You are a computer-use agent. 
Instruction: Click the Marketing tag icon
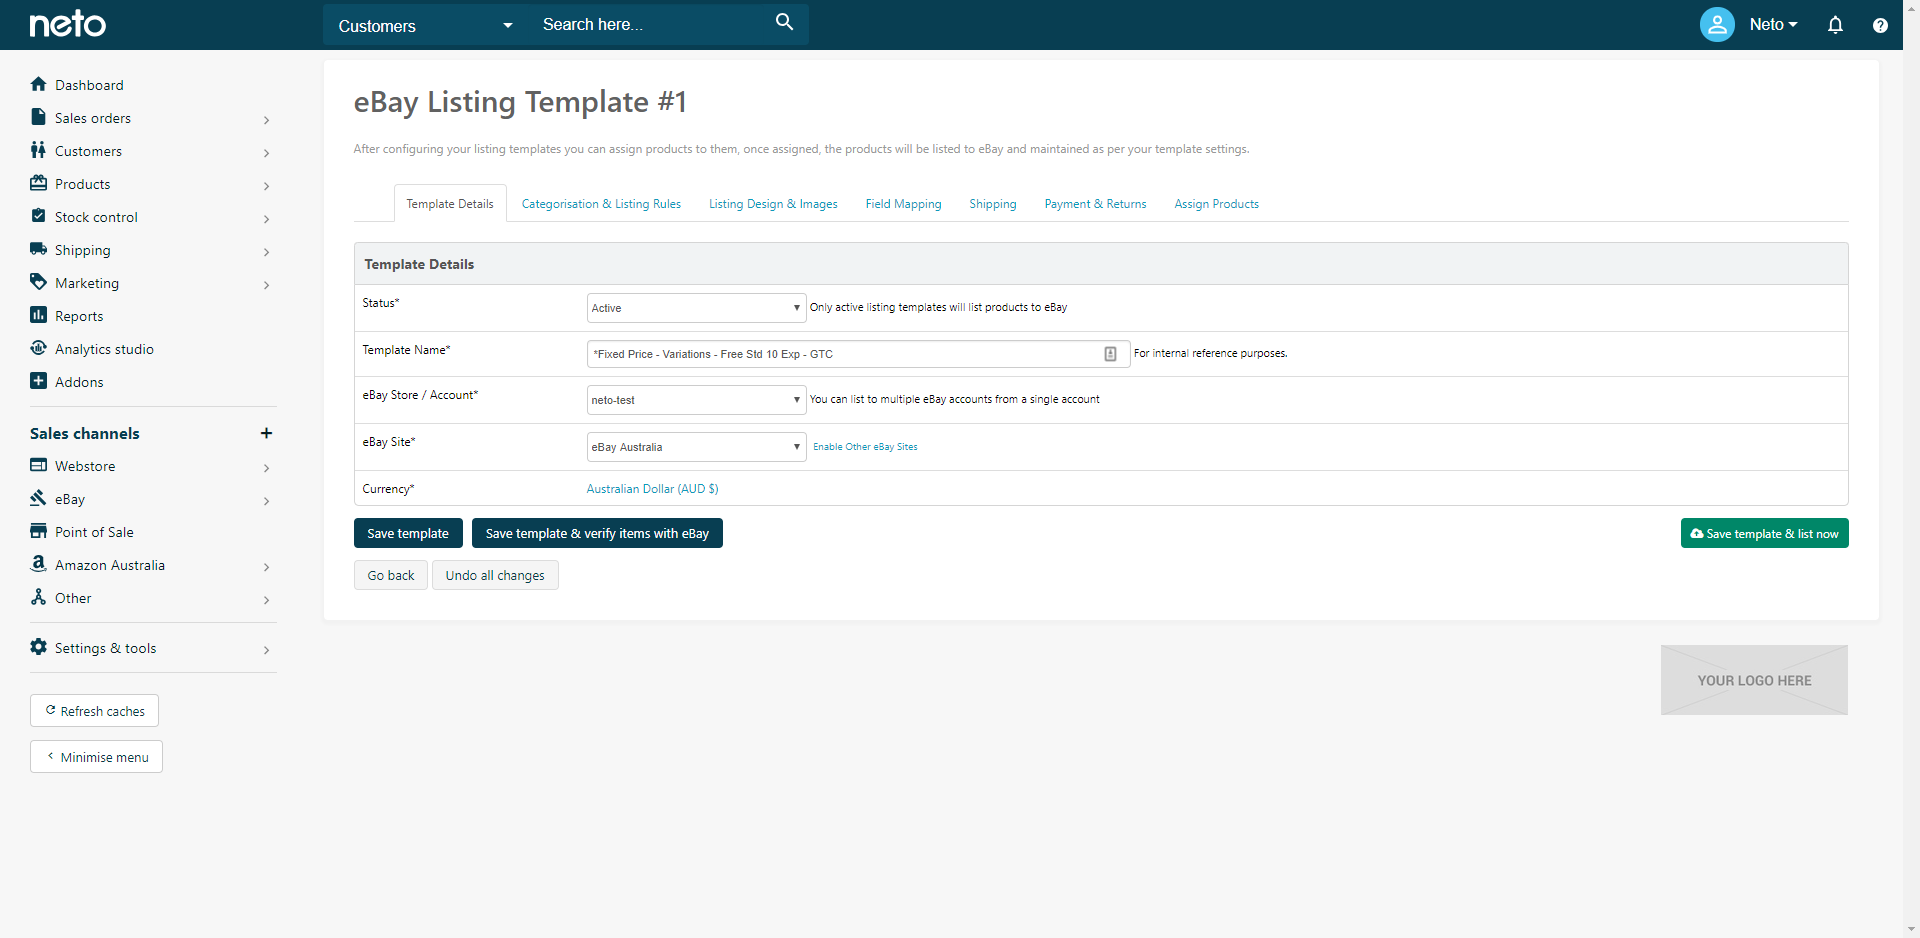pyautogui.click(x=39, y=282)
